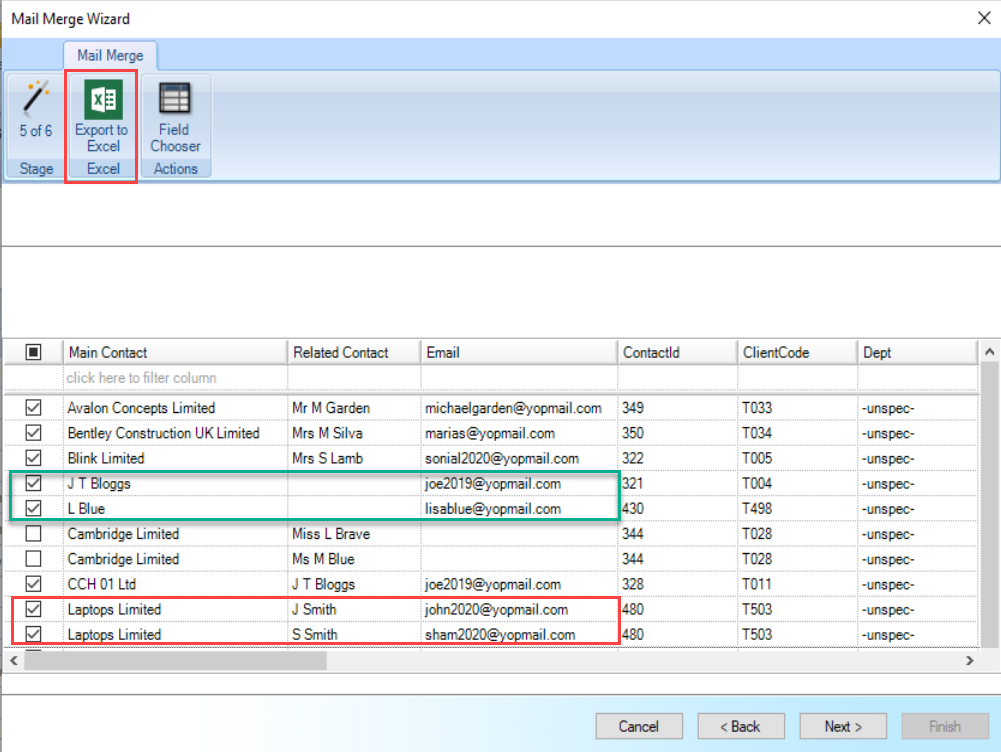Screen dimensions: 1001x752
Task: Toggle the select-all header checkbox
Action: coord(33,352)
